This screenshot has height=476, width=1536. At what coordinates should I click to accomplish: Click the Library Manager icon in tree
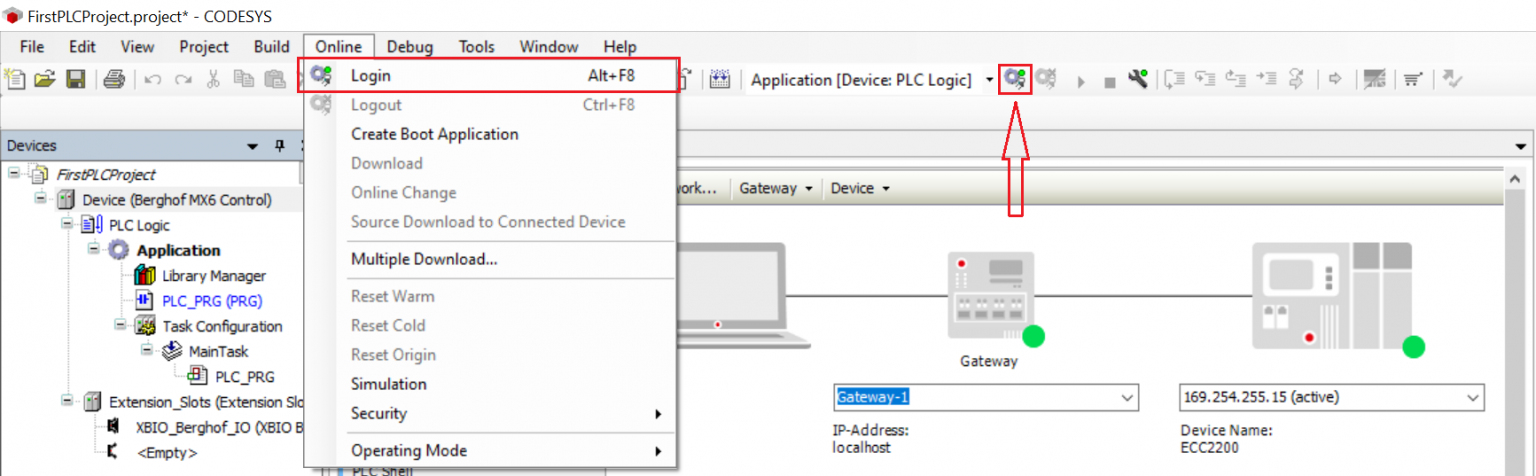pos(145,275)
